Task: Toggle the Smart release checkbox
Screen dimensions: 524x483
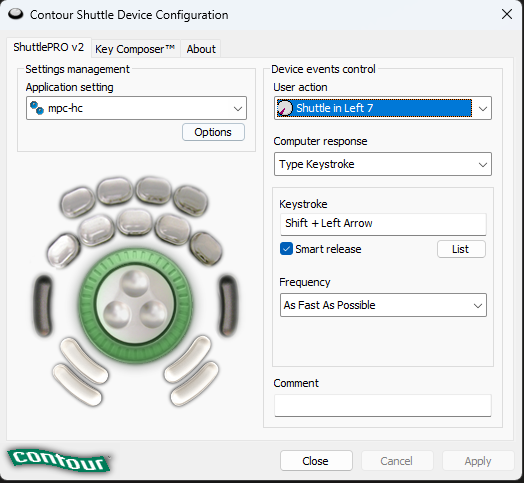Action: click(286, 249)
